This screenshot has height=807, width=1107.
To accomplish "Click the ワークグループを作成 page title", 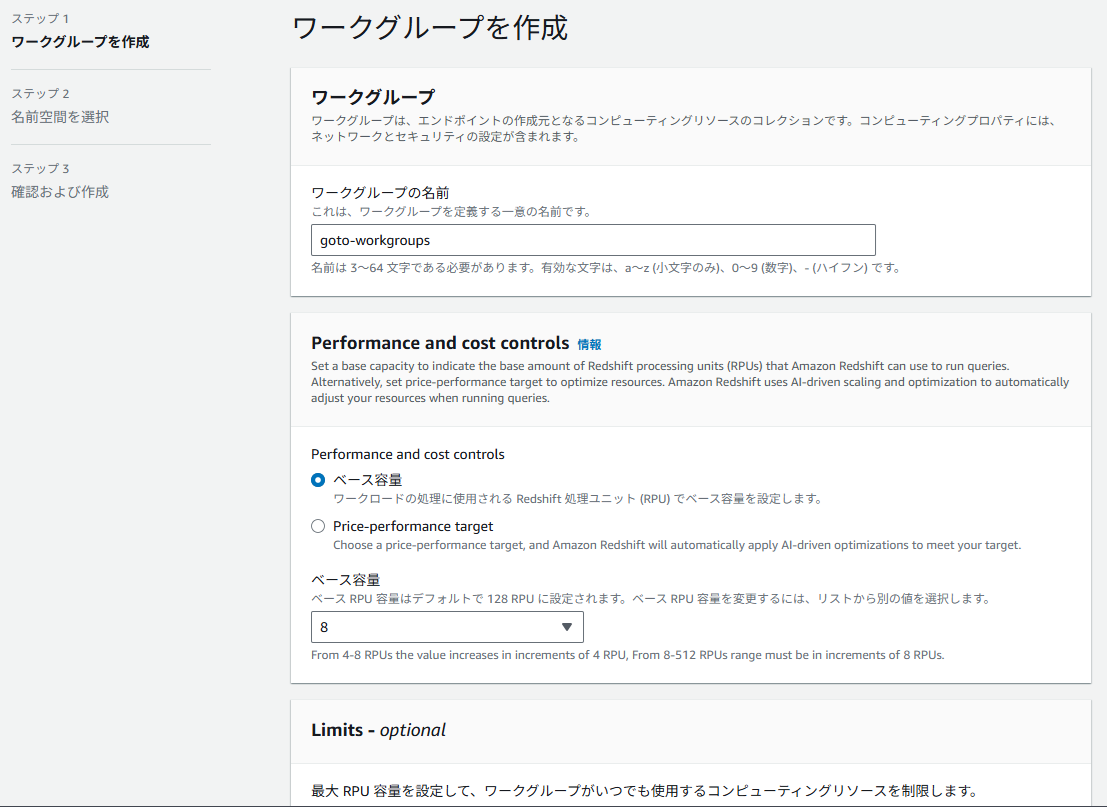I will coord(430,28).
